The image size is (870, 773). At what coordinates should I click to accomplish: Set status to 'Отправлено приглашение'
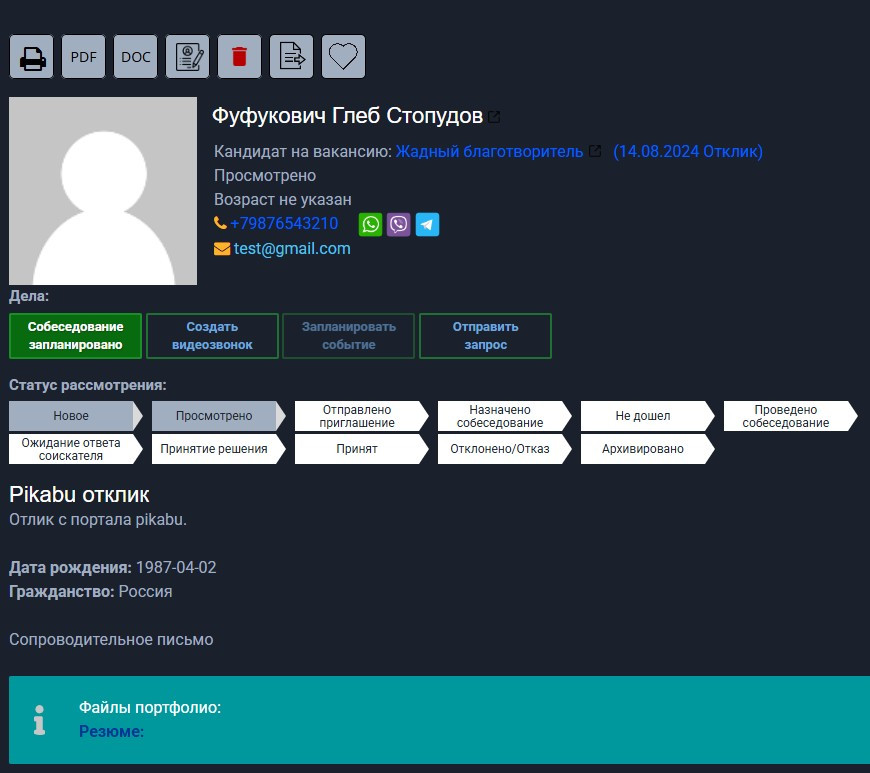pyautogui.click(x=356, y=416)
